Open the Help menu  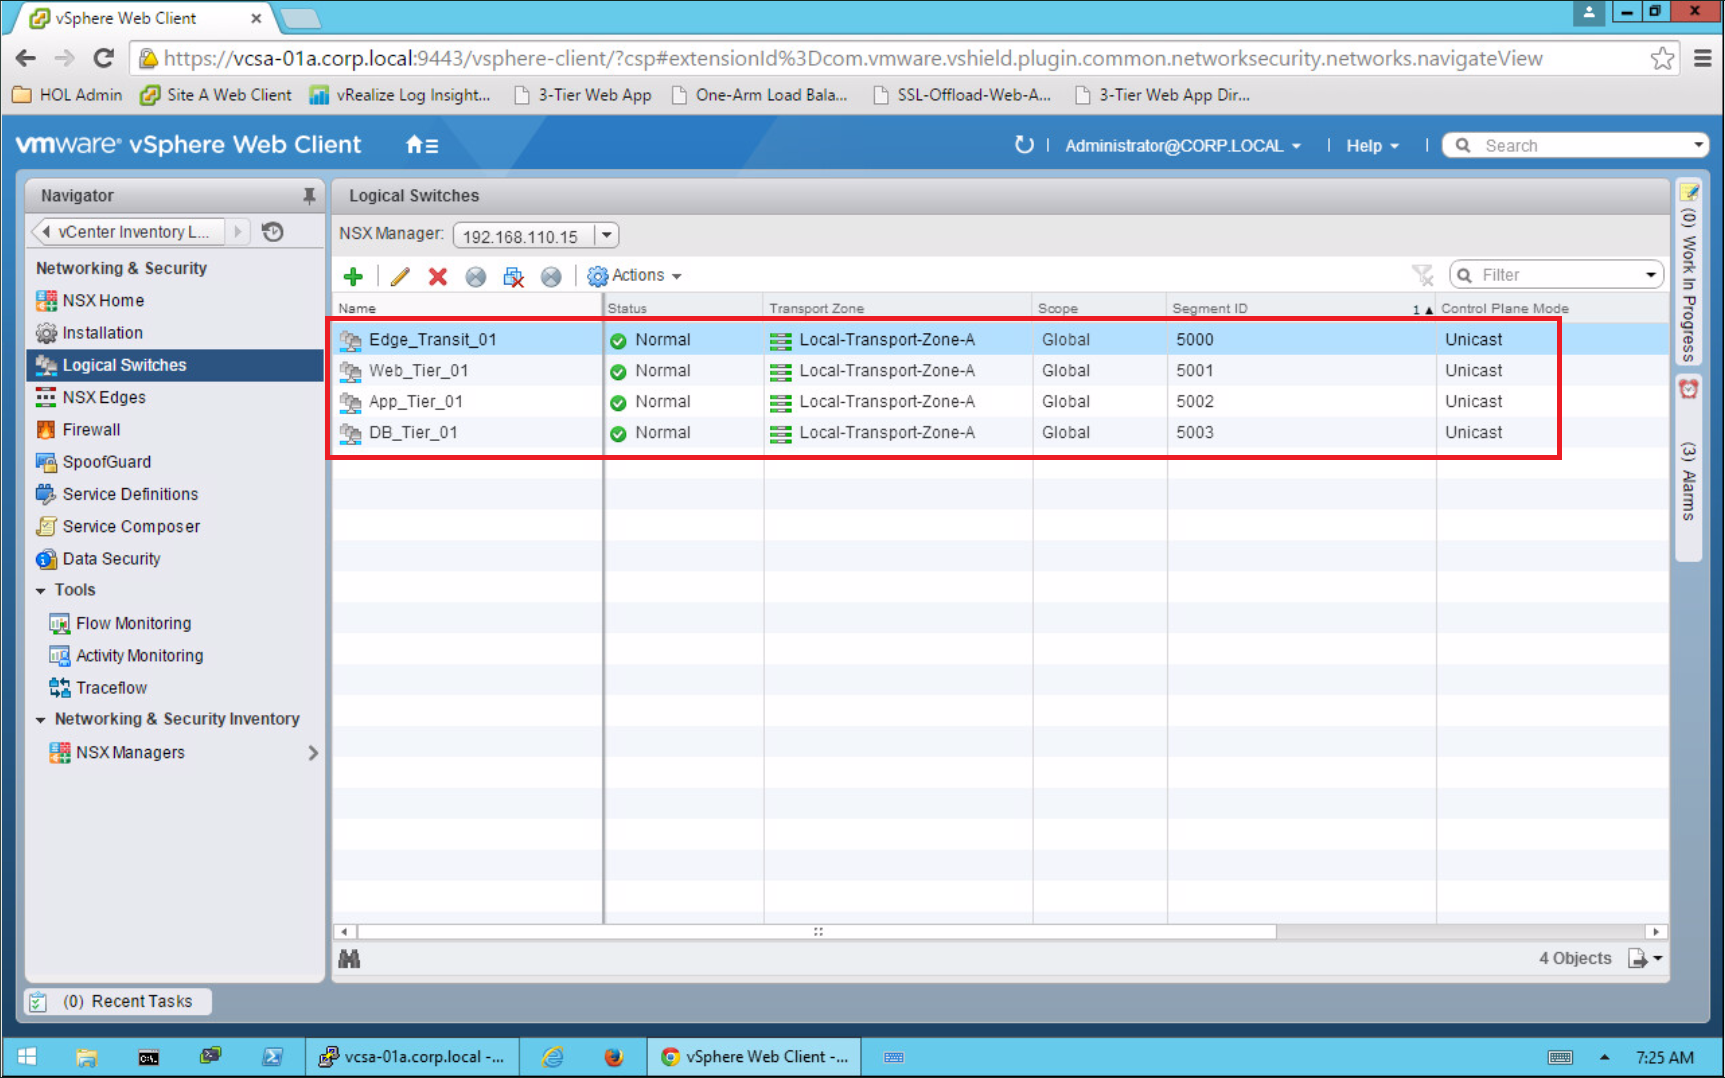coord(1372,146)
